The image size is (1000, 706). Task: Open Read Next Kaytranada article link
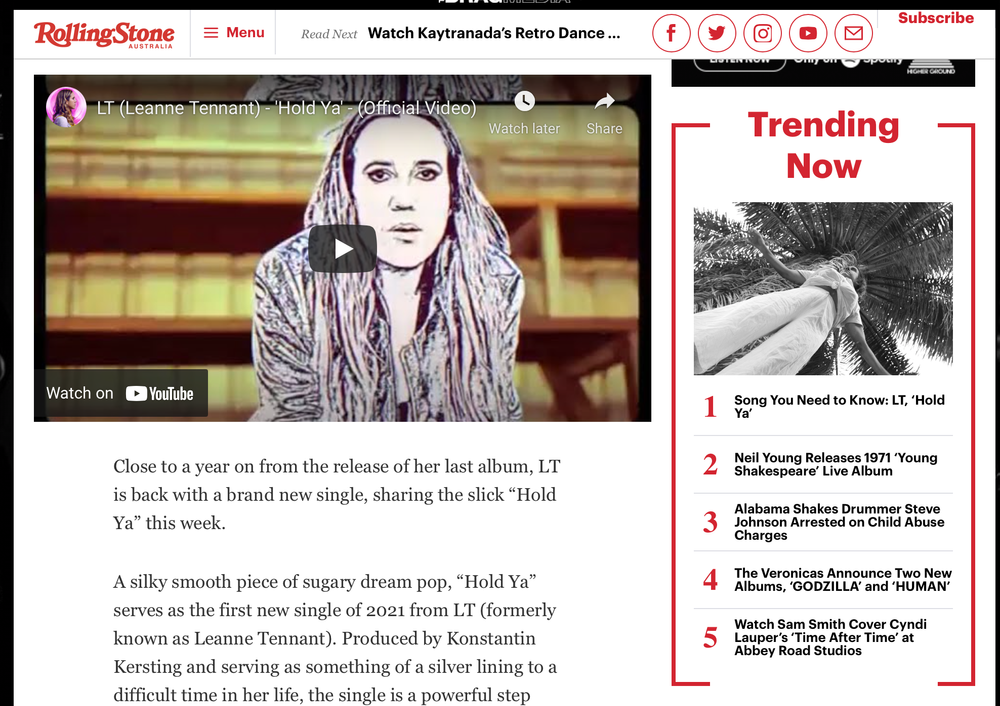(x=494, y=33)
